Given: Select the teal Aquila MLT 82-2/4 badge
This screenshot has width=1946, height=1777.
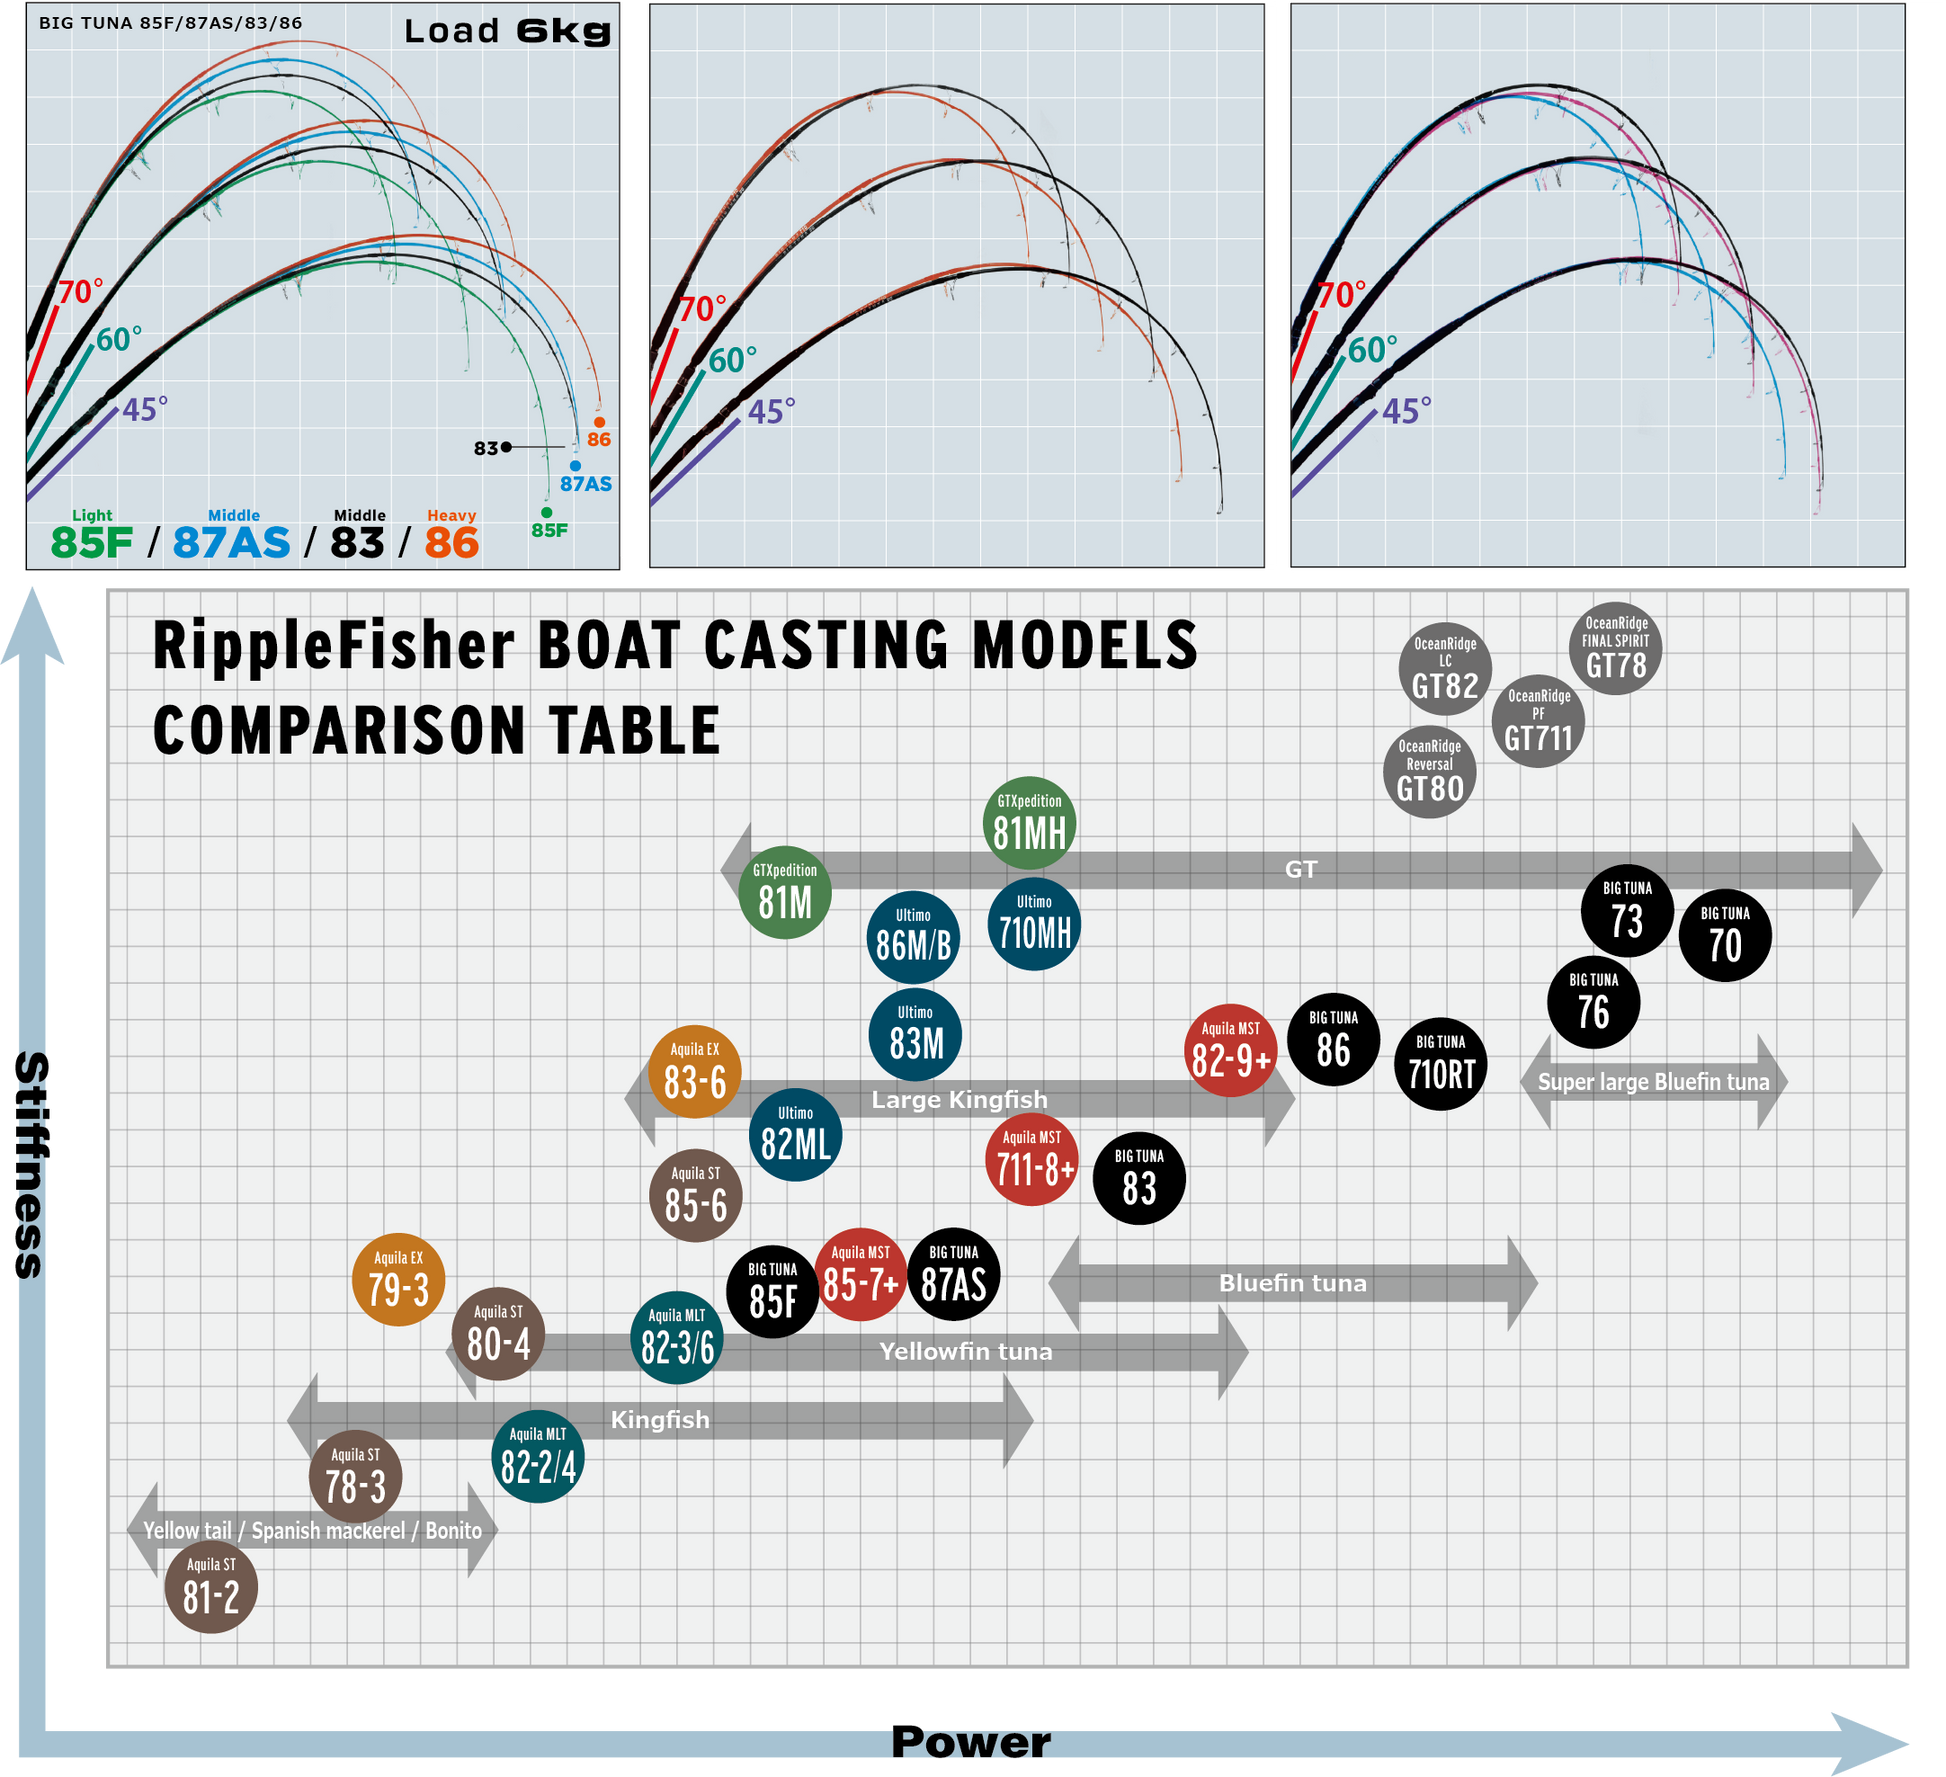Looking at the screenshot, I should pos(538,1457).
